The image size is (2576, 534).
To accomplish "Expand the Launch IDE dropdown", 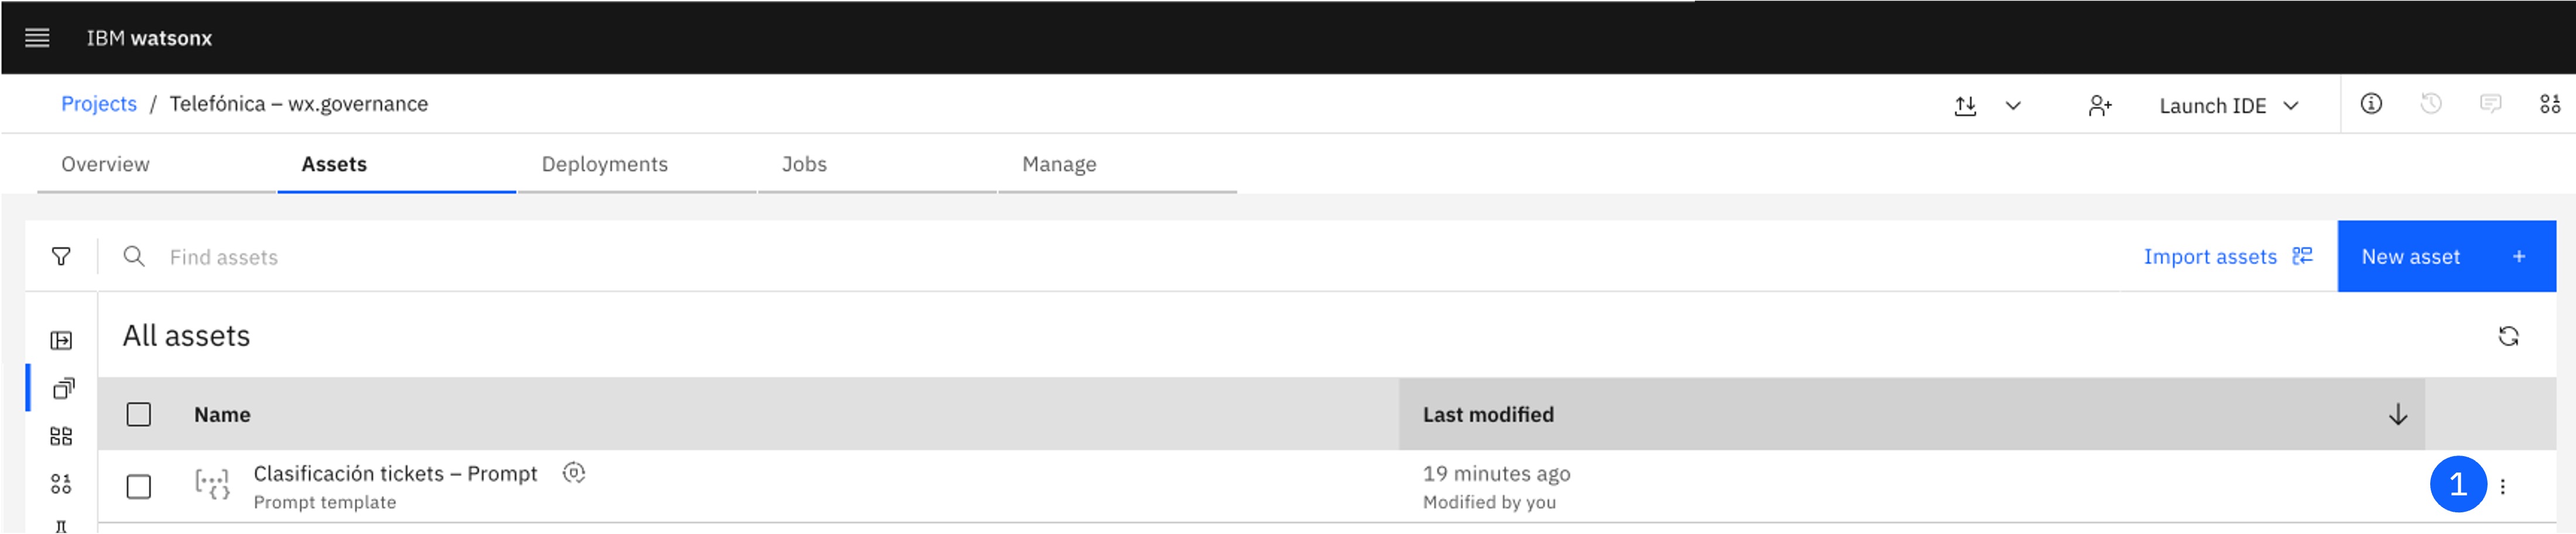I will pos(2228,106).
